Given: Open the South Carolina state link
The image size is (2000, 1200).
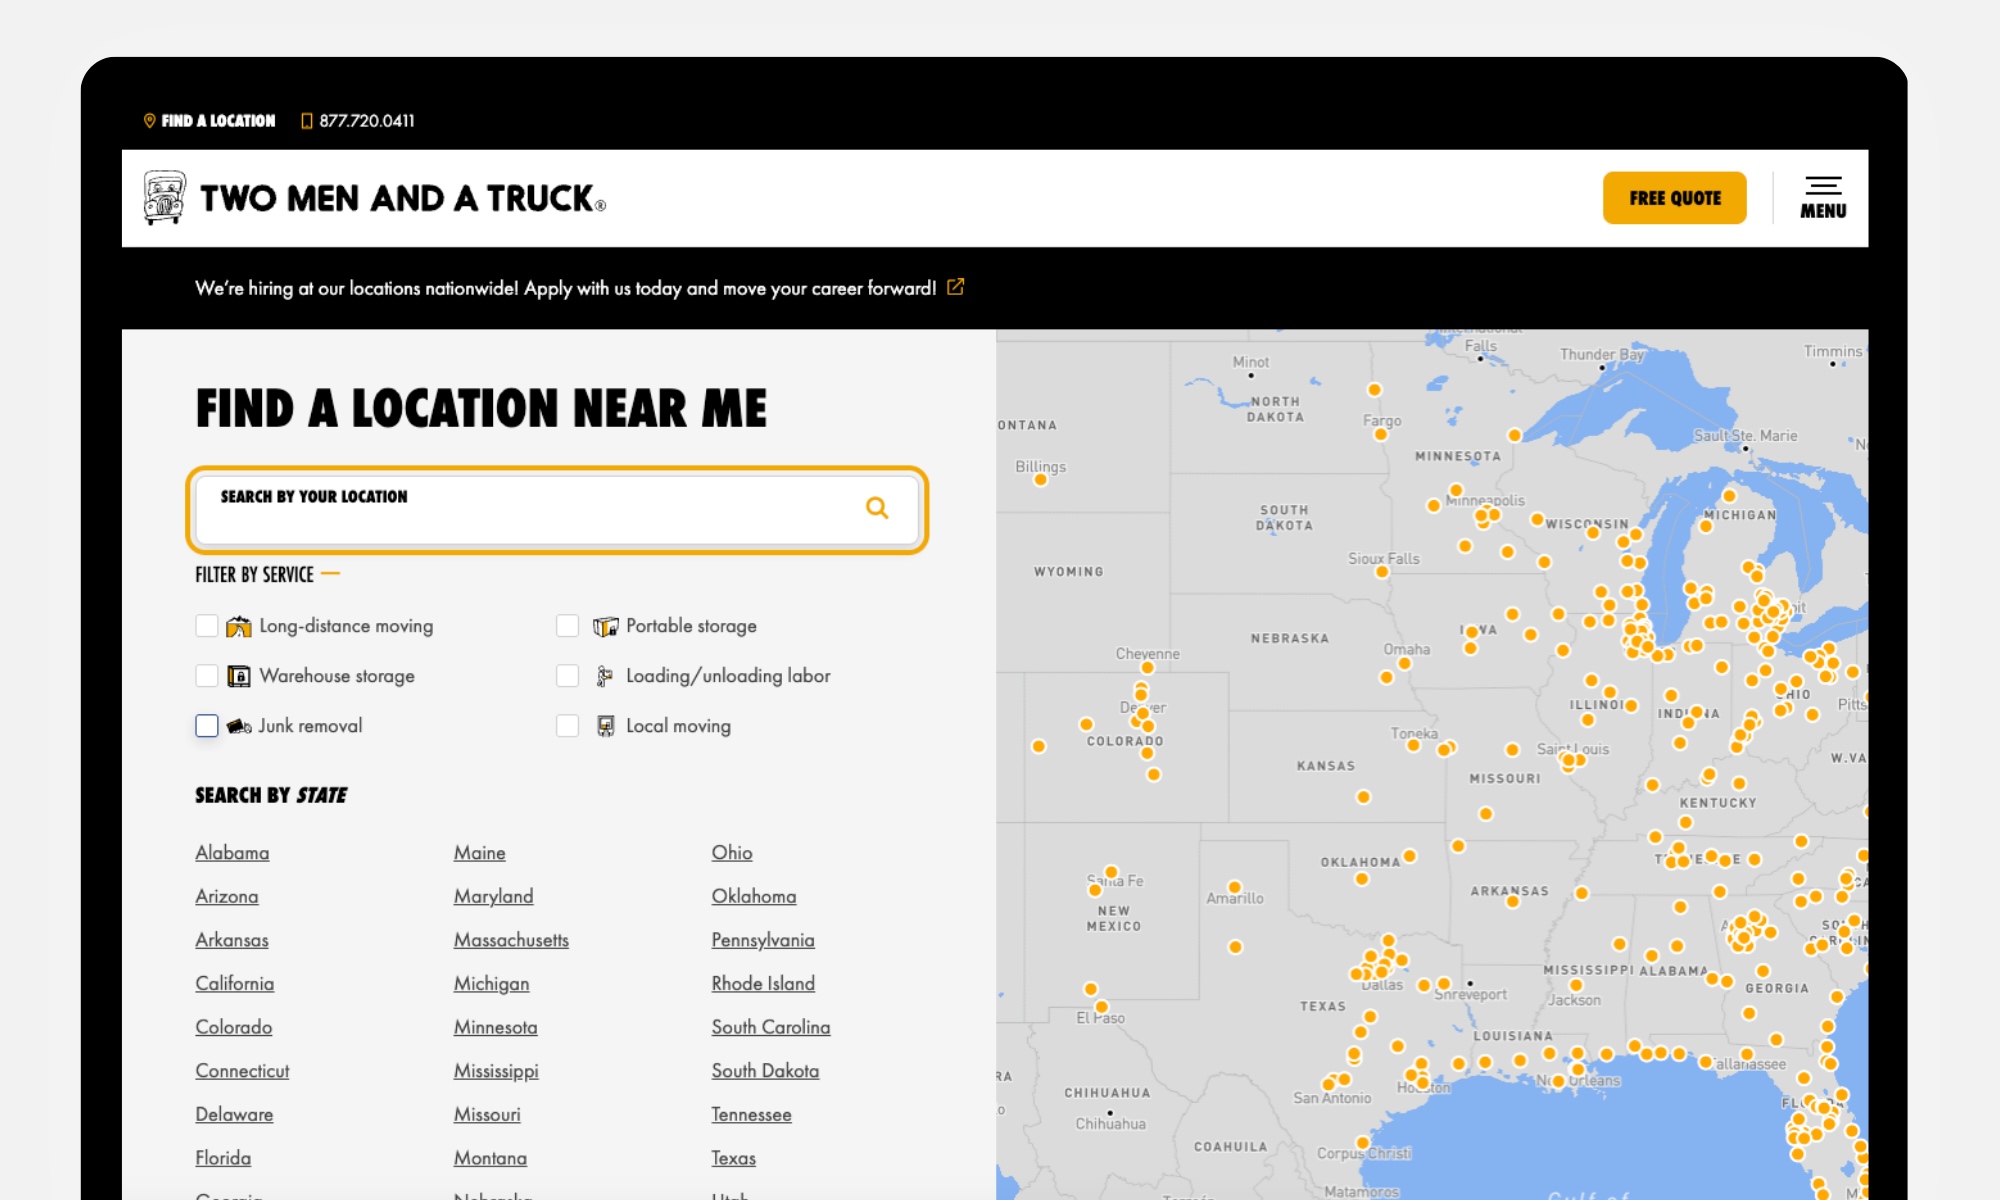Looking at the screenshot, I should click(771, 1027).
